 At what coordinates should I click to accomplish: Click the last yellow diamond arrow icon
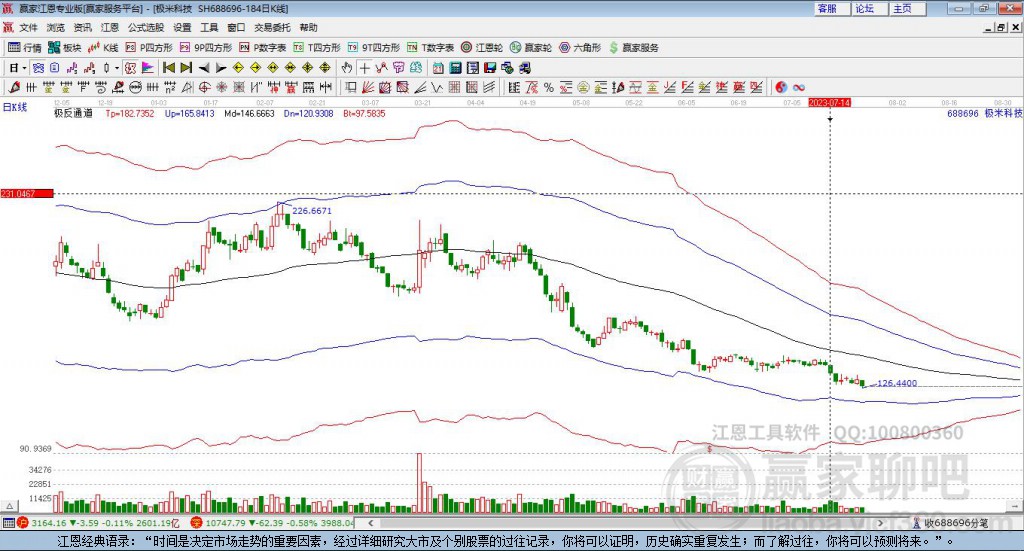tap(325, 68)
